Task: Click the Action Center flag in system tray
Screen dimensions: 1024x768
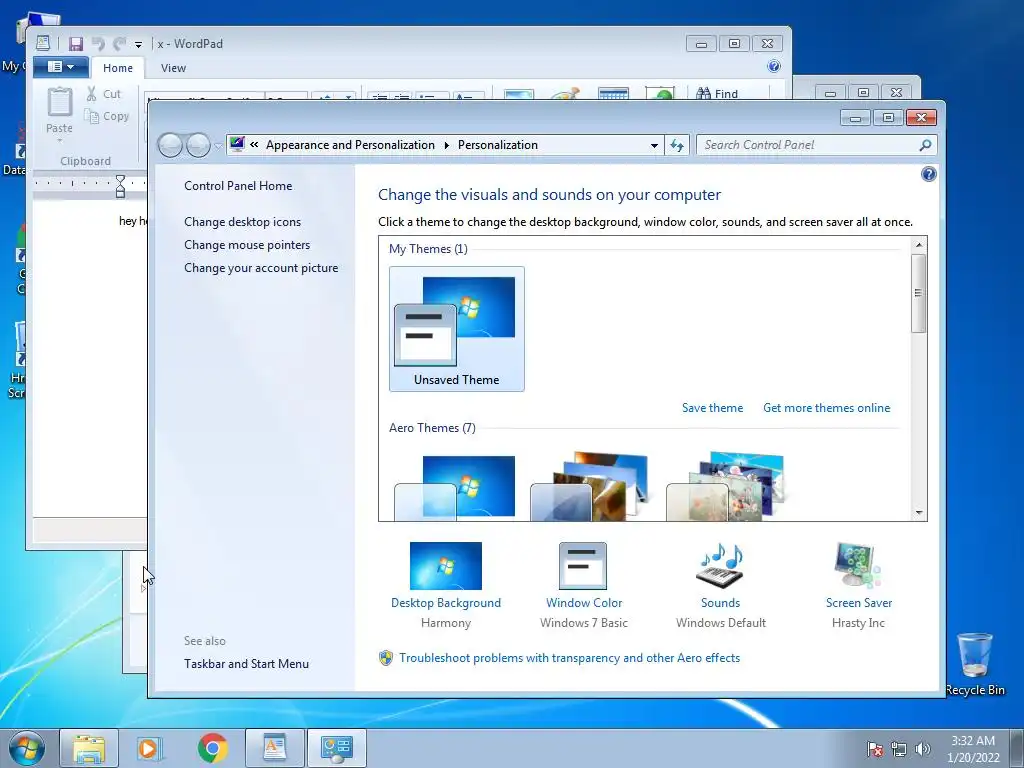Action: coord(875,749)
